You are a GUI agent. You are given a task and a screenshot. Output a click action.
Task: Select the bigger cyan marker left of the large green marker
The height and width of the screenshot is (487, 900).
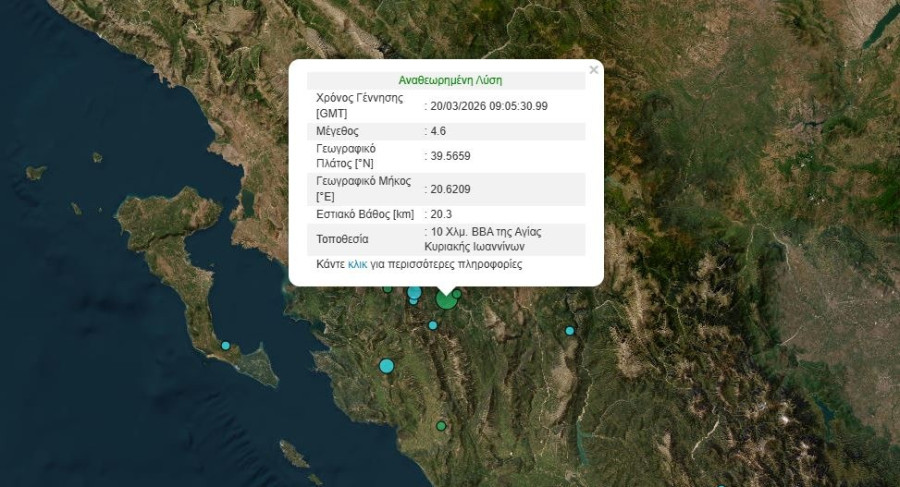[x=414, y=292]
